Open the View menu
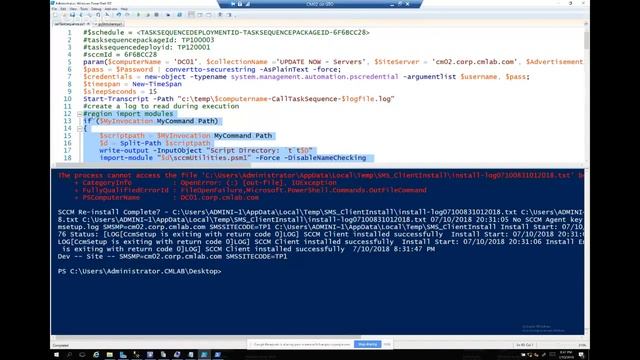The height and width of the screenshot is (360, 640). (73, 9)
